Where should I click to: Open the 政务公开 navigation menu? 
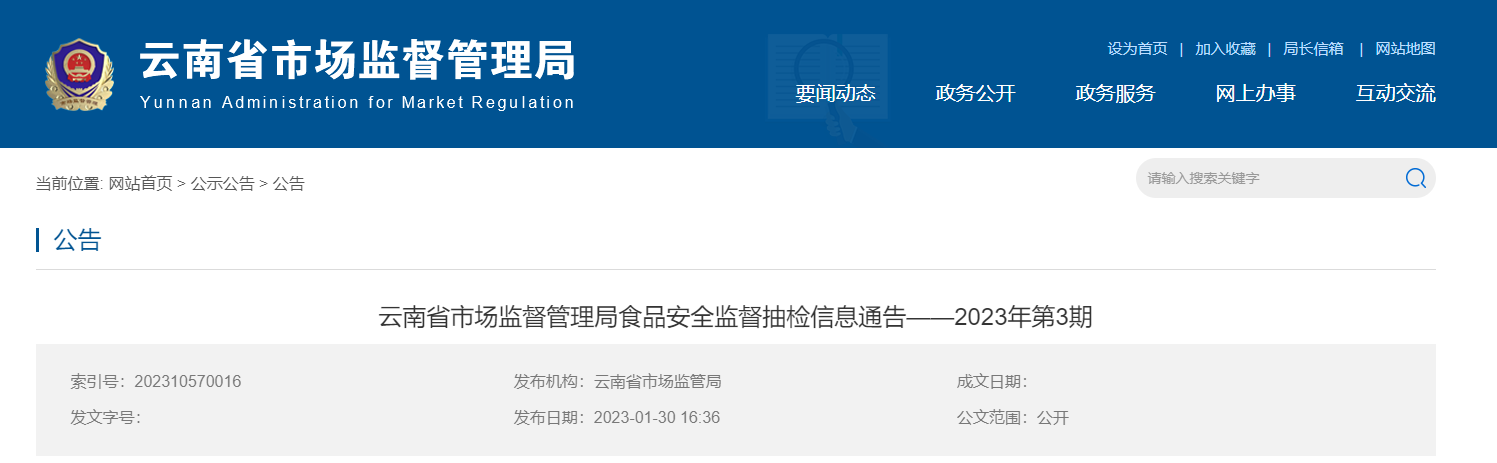(975, 93)
